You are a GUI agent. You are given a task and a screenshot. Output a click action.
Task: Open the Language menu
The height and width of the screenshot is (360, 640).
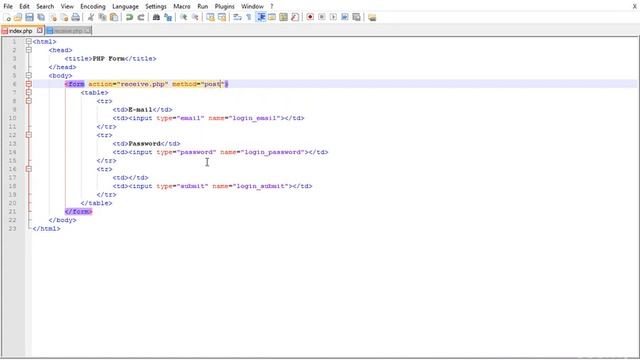tap(125, 7)
